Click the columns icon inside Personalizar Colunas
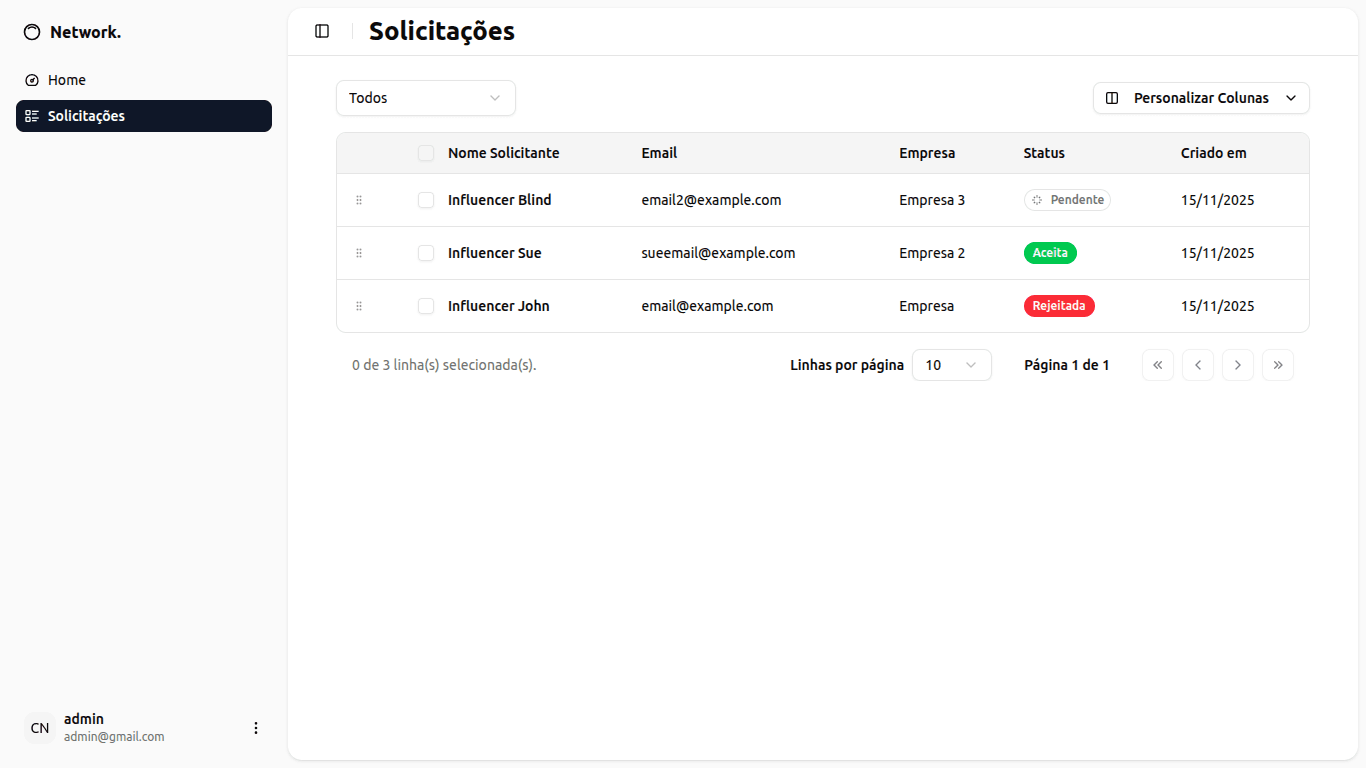1366x768 pixels. 1111,97
